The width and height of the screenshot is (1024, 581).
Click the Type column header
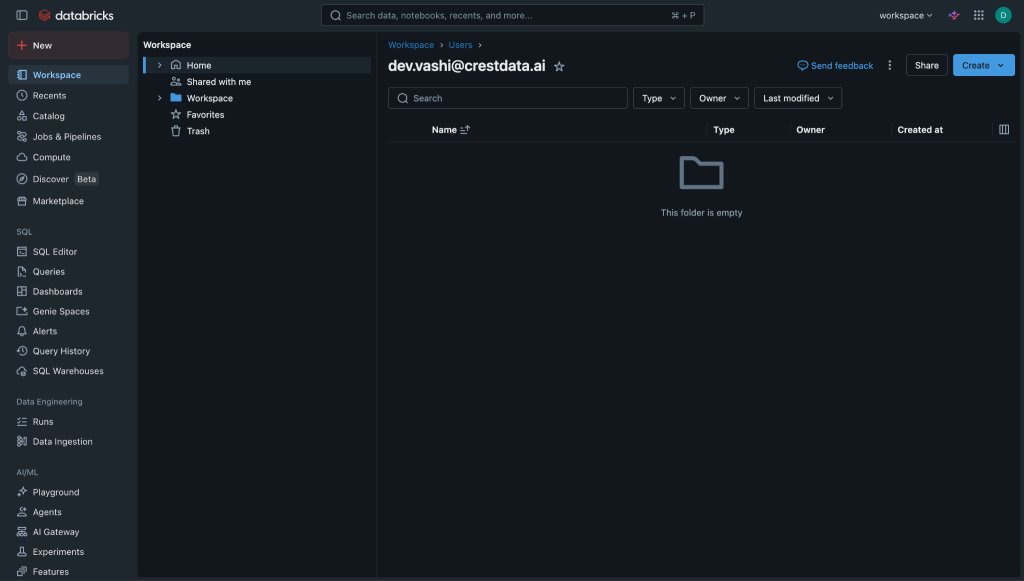(x=724, y=129)
